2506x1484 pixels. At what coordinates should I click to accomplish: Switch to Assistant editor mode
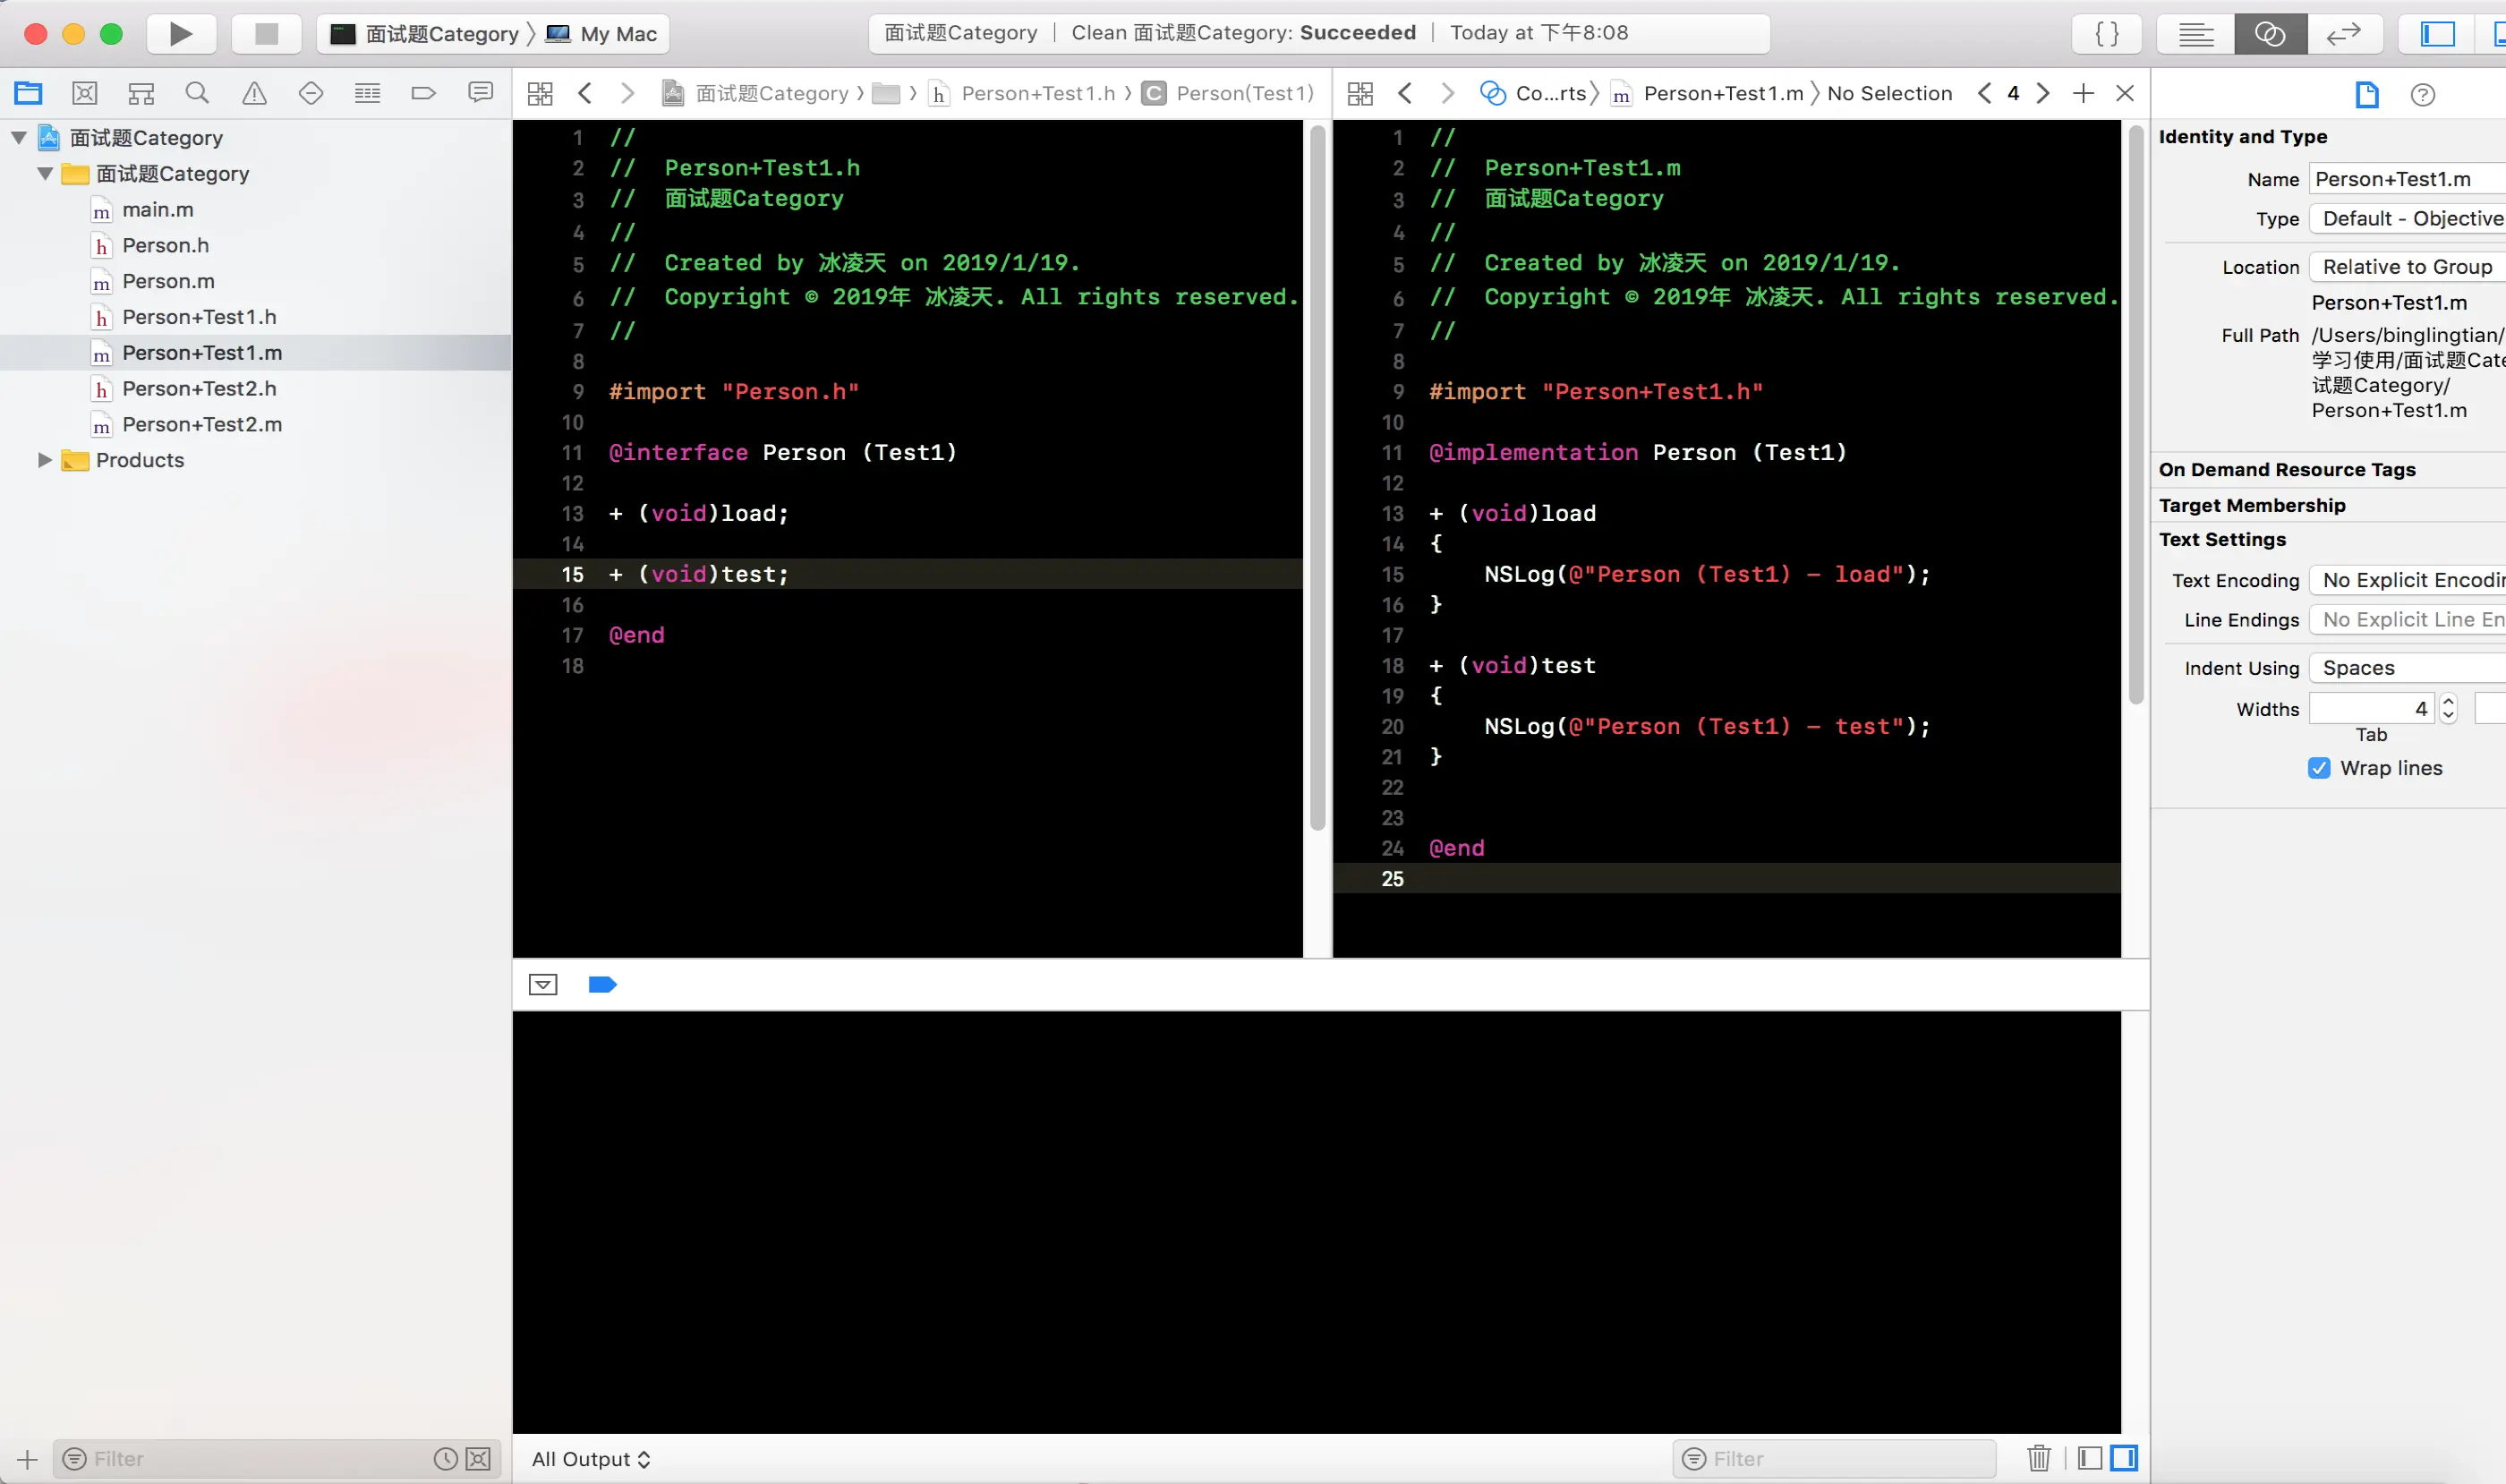pos(2270,34)
